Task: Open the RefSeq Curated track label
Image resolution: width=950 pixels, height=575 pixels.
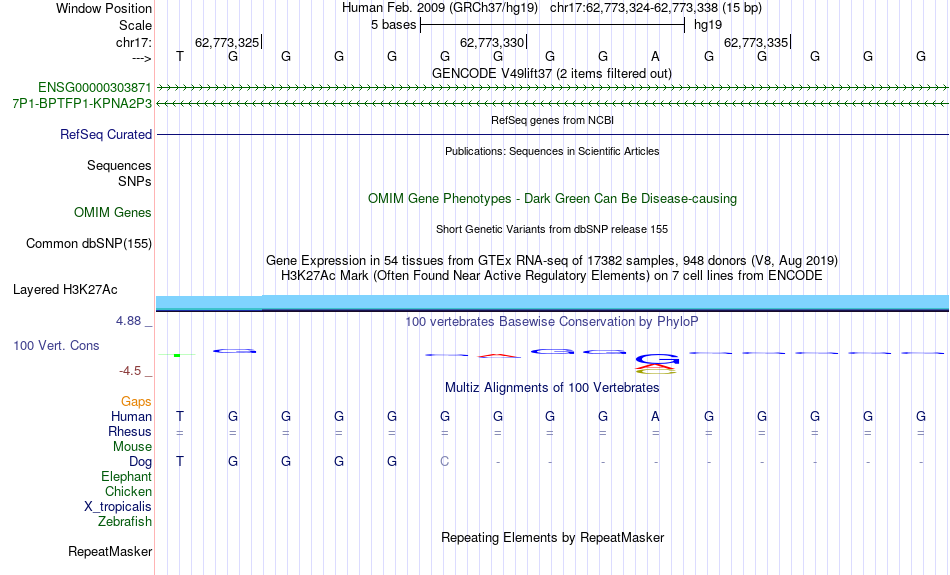Action: [x=106, y=135]
